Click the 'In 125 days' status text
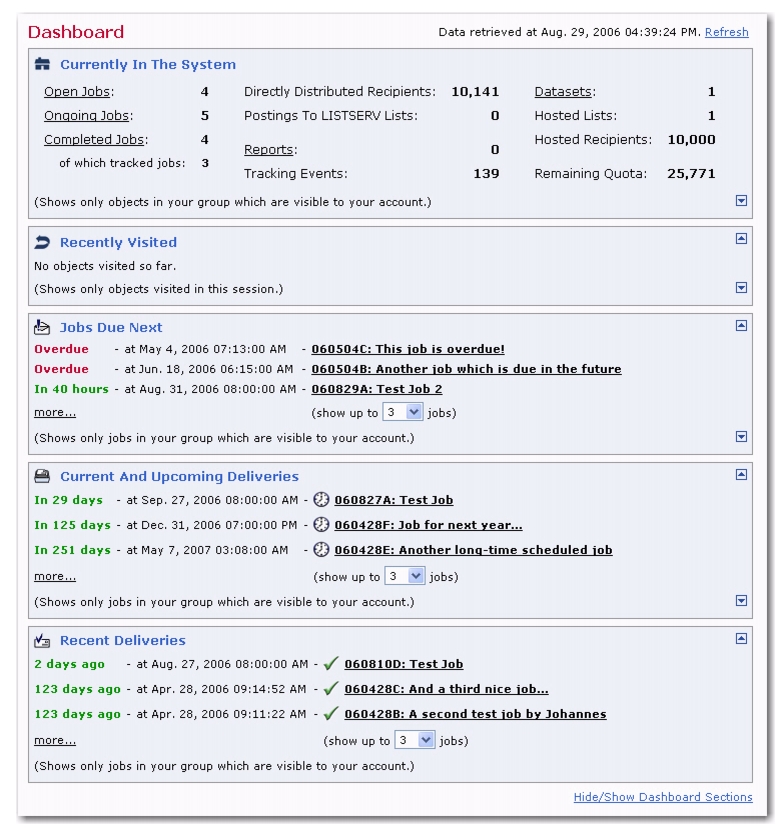The image size is (782, 836). point(72,525)
